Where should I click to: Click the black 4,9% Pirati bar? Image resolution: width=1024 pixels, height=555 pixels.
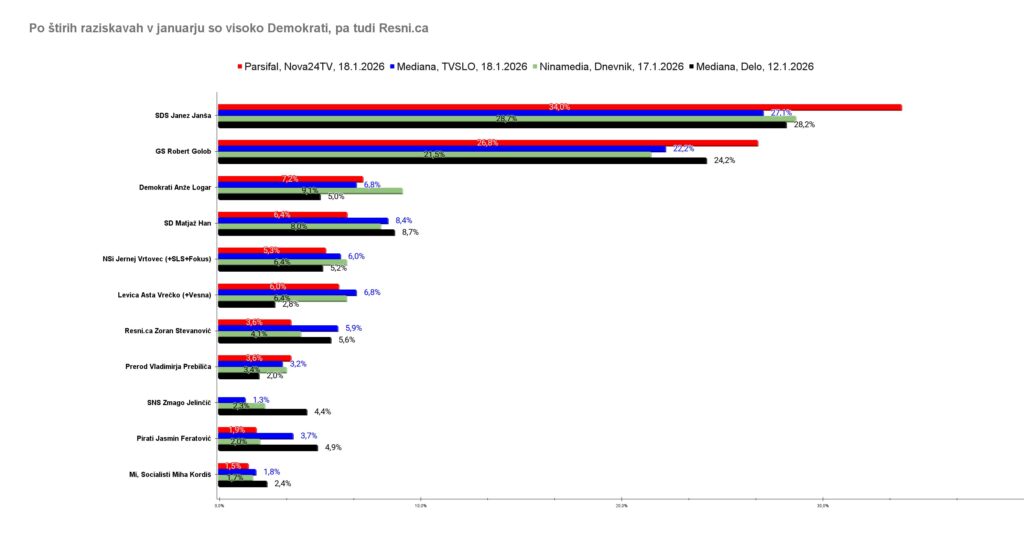coord(268,447)
